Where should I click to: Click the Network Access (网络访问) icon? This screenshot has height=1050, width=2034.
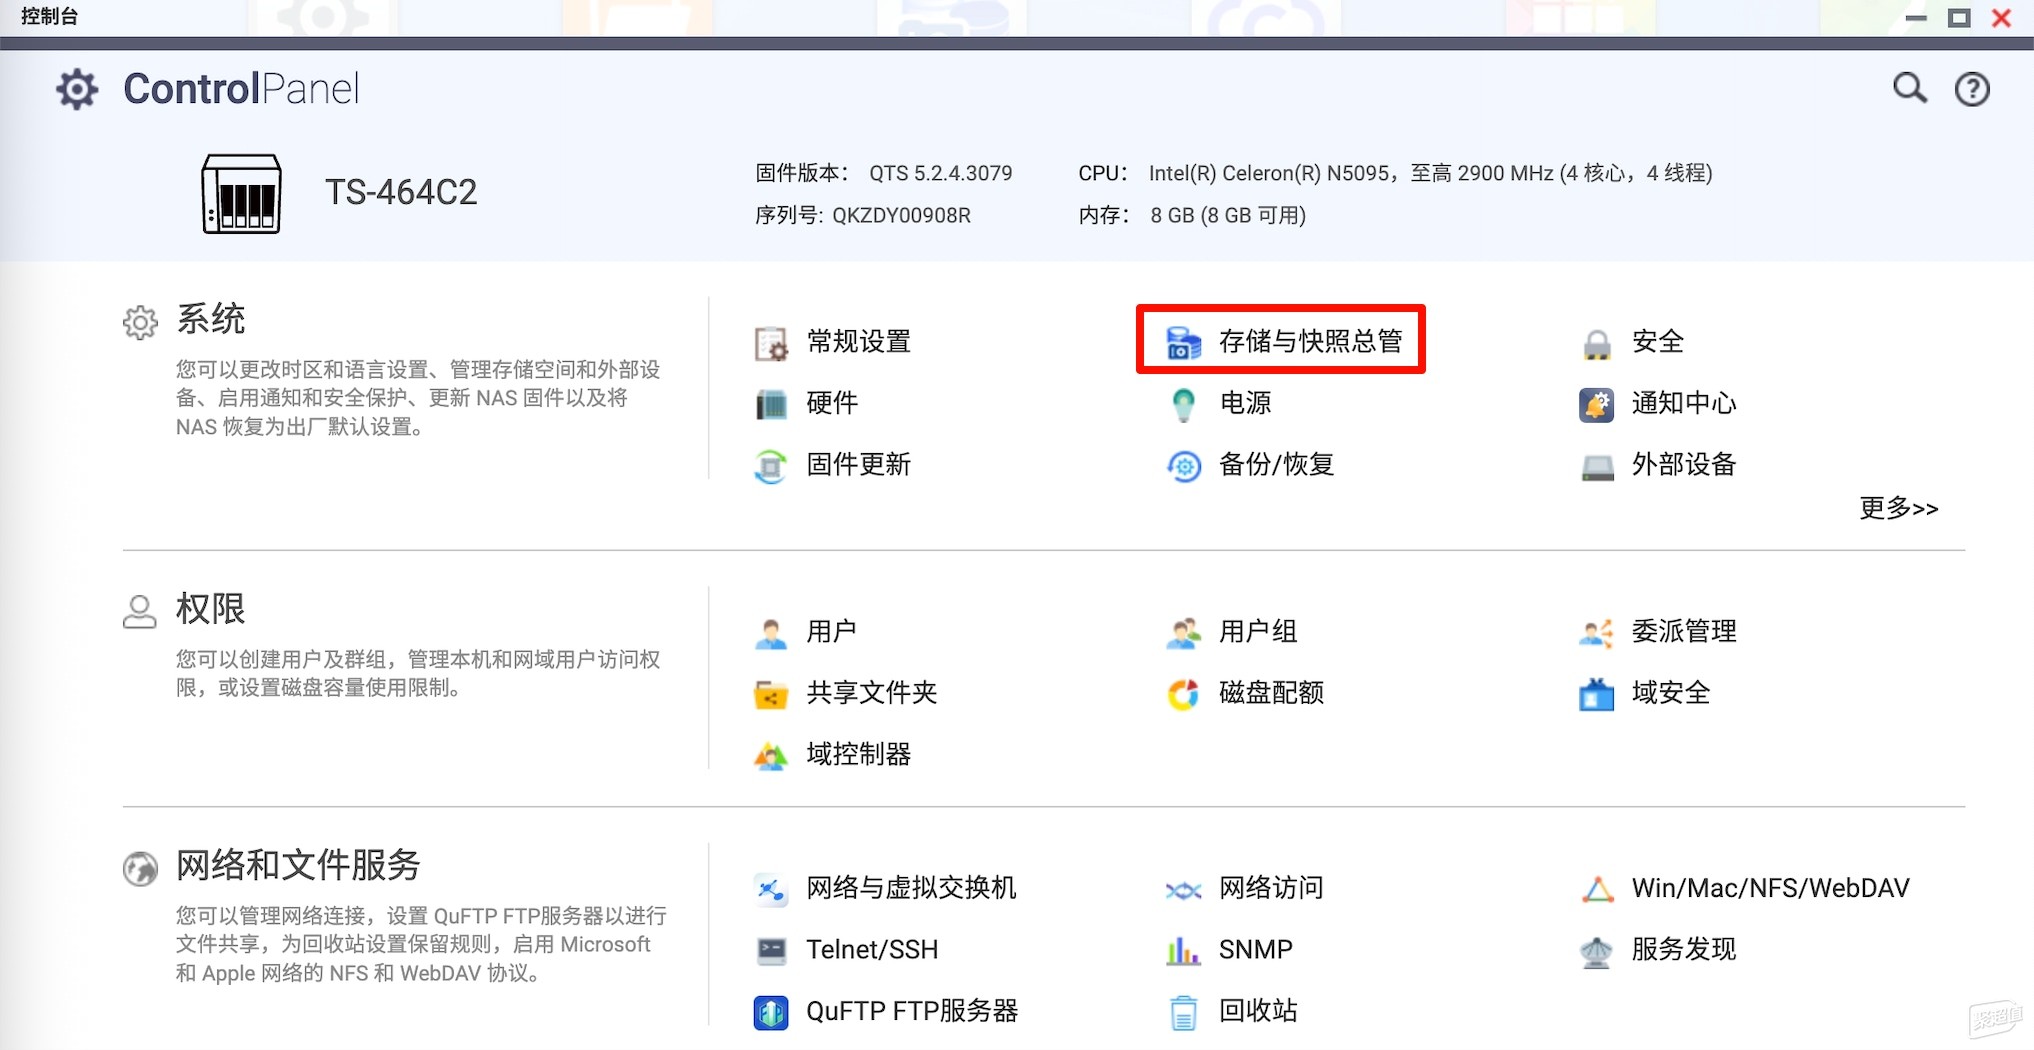(1184, 890)
